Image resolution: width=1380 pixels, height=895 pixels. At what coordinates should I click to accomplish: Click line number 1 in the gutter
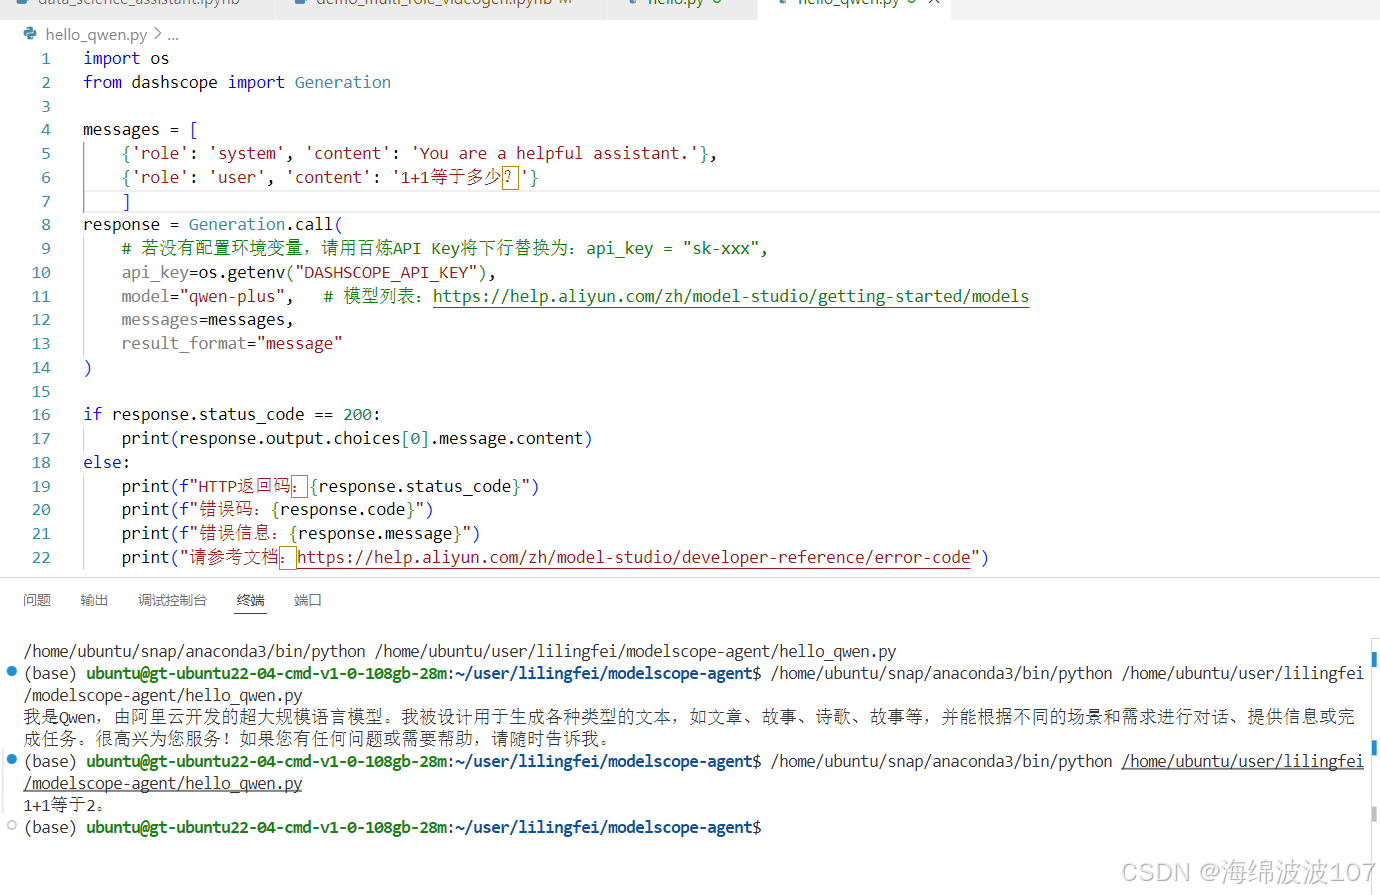45,58
